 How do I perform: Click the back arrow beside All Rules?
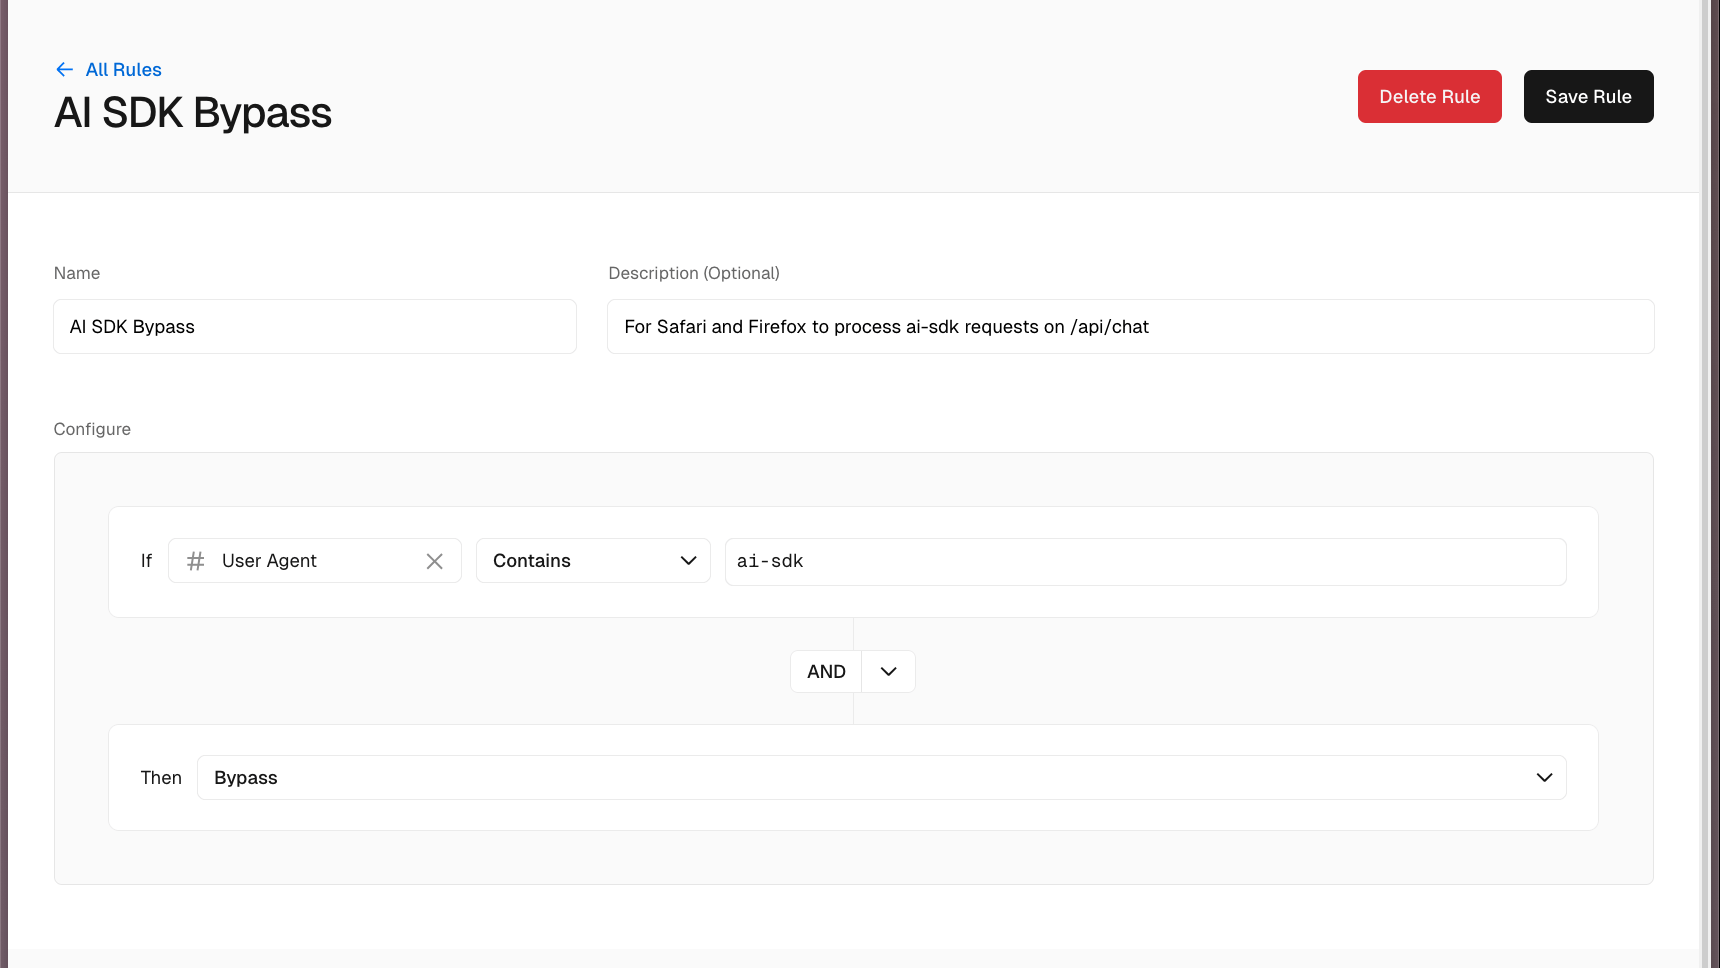click(x=64, y=69)
